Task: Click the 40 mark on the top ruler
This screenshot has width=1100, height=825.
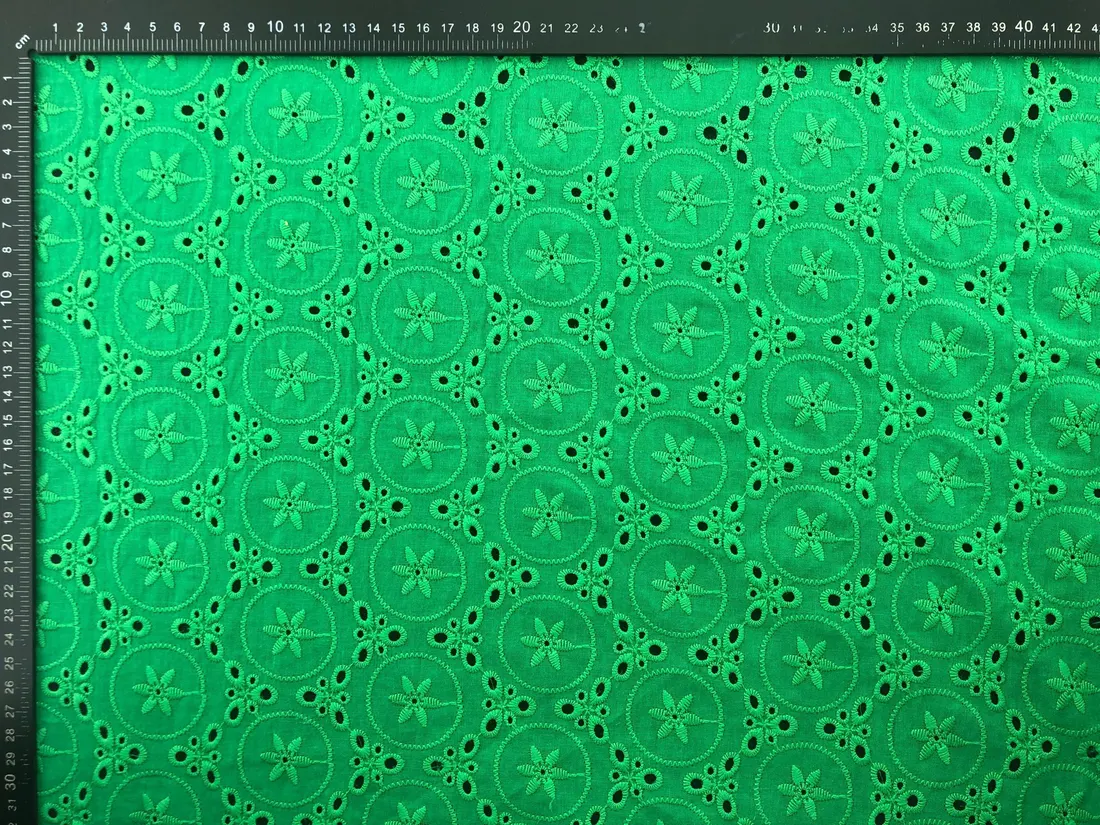Action: coord(1024,26)
